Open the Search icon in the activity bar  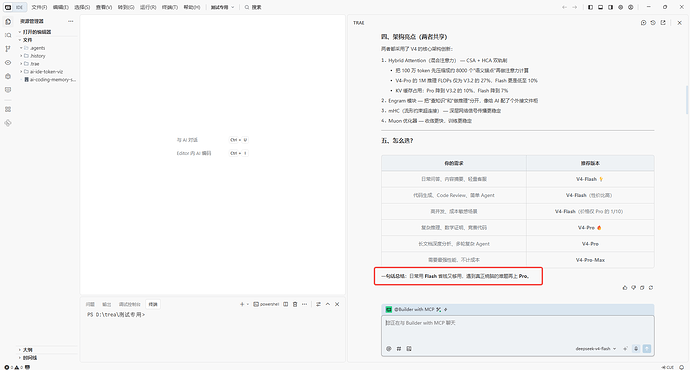click(x=8, y=35)
